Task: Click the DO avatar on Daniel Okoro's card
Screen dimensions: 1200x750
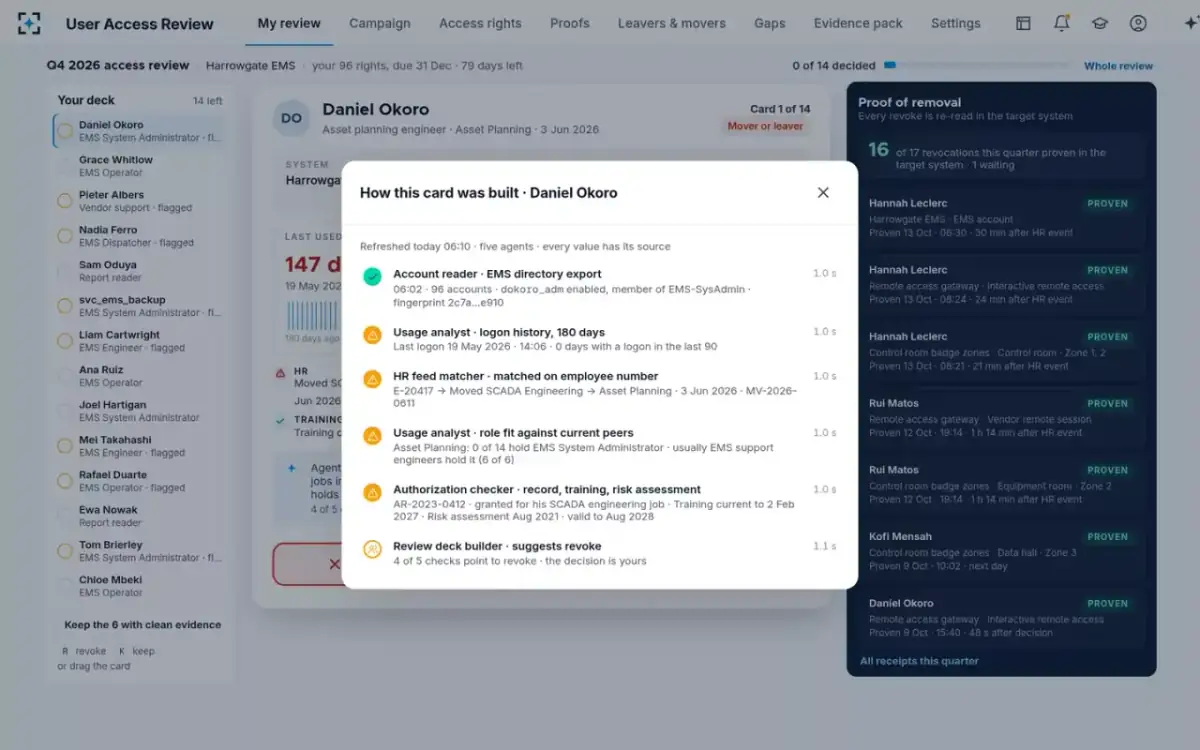Action: [291, 118]
